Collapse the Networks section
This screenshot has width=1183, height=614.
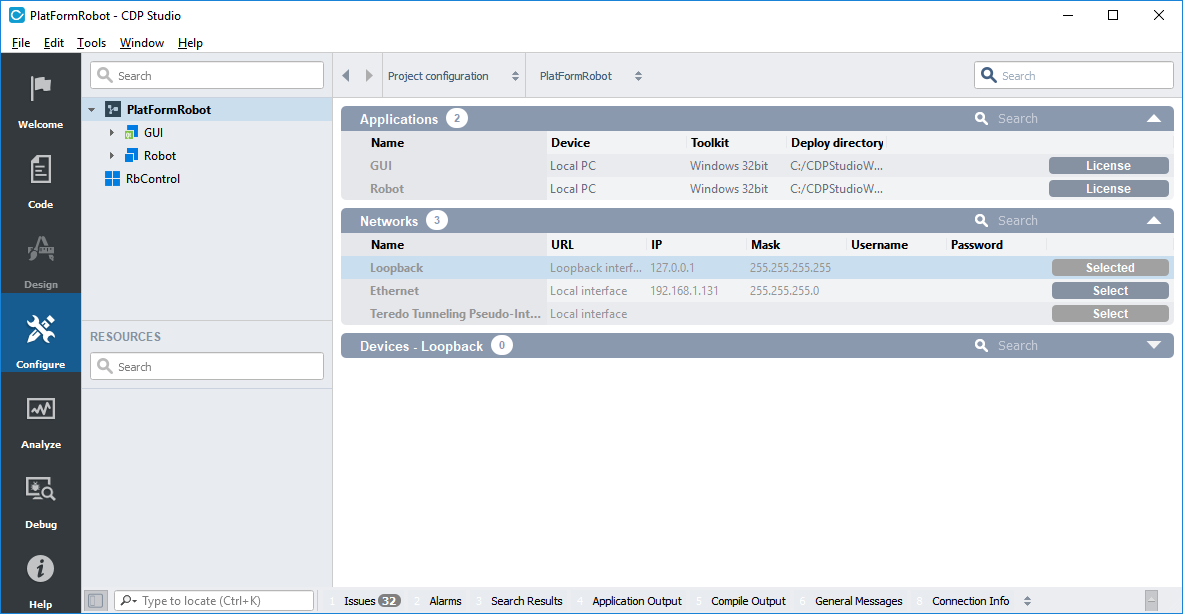pos(1154,220)
